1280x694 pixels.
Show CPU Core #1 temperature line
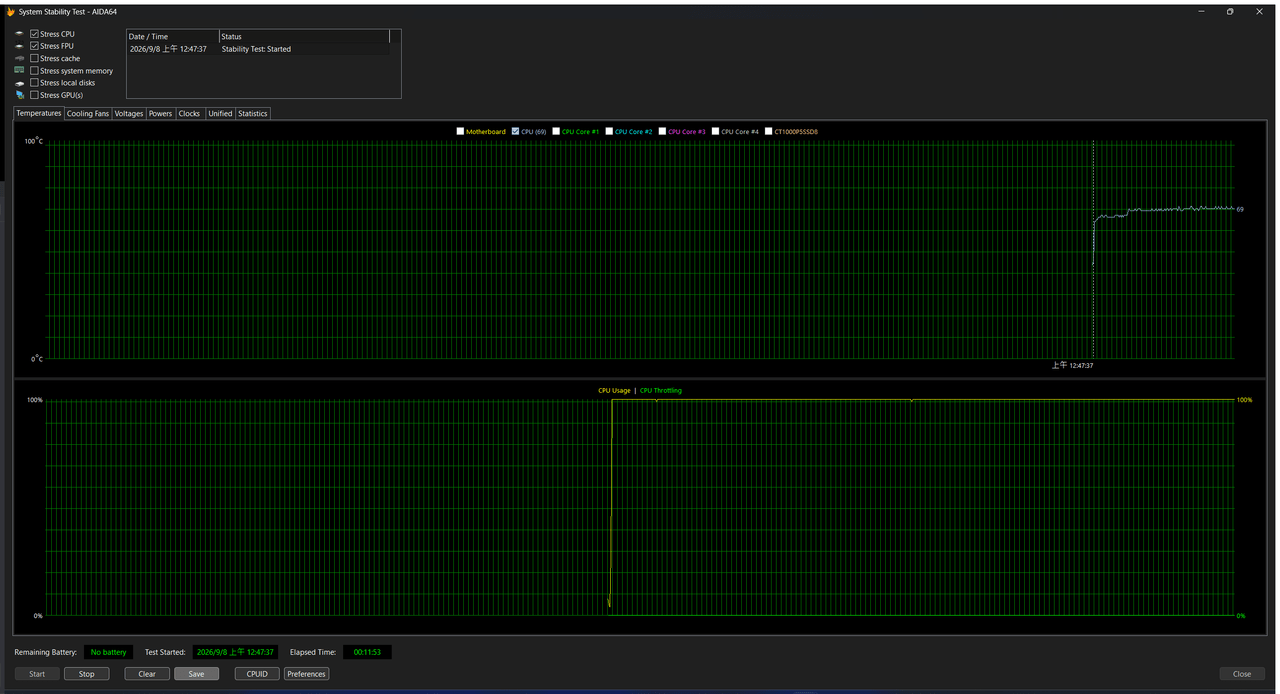coord(556,131)
